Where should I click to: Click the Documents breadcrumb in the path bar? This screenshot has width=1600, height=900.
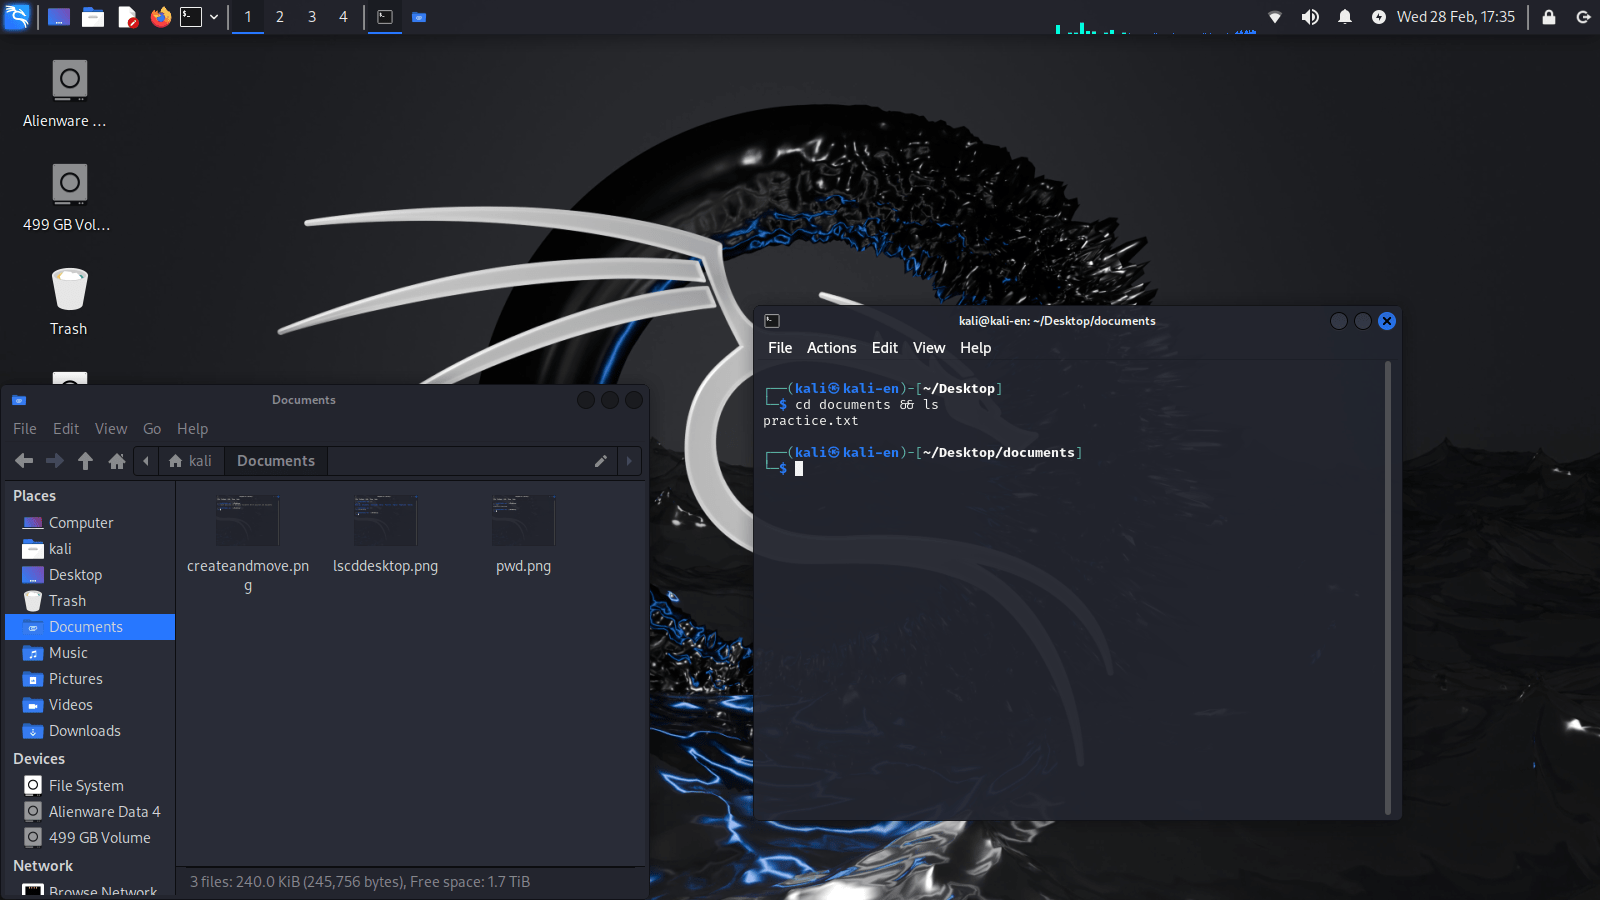coord(276,461)
